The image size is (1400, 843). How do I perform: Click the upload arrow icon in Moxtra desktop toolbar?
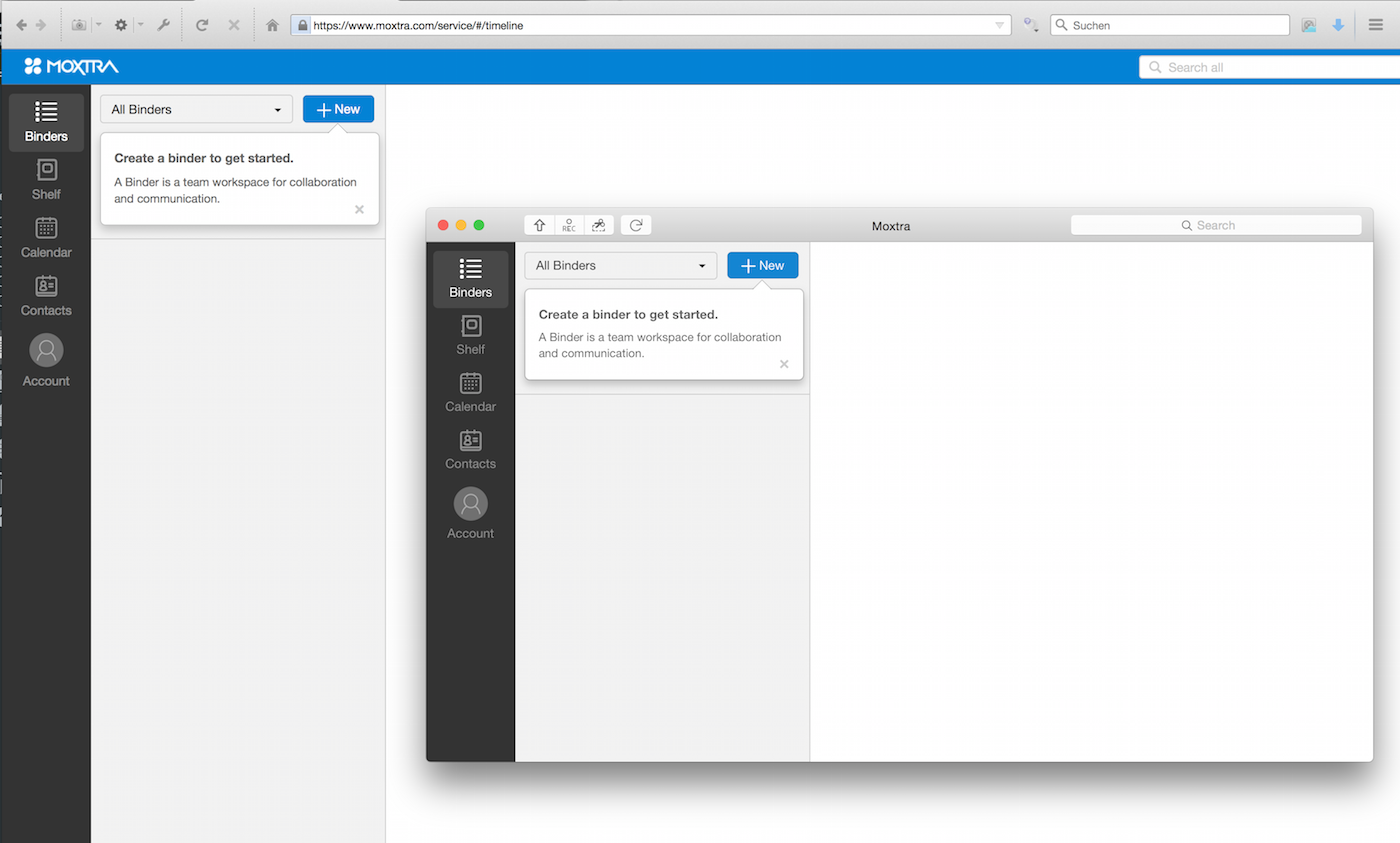click(540, 226)
